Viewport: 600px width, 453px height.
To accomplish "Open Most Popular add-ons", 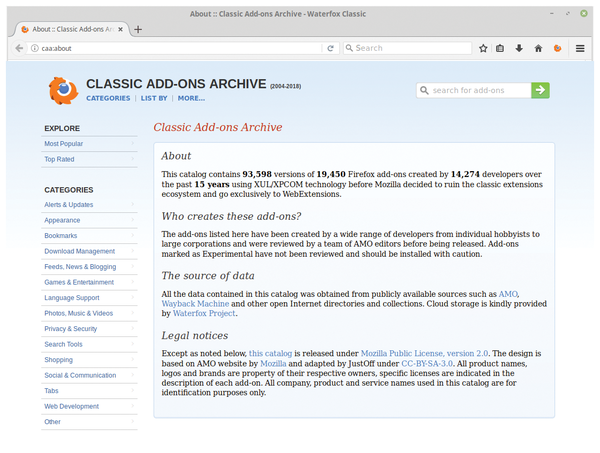I will [x=89, y=144].
